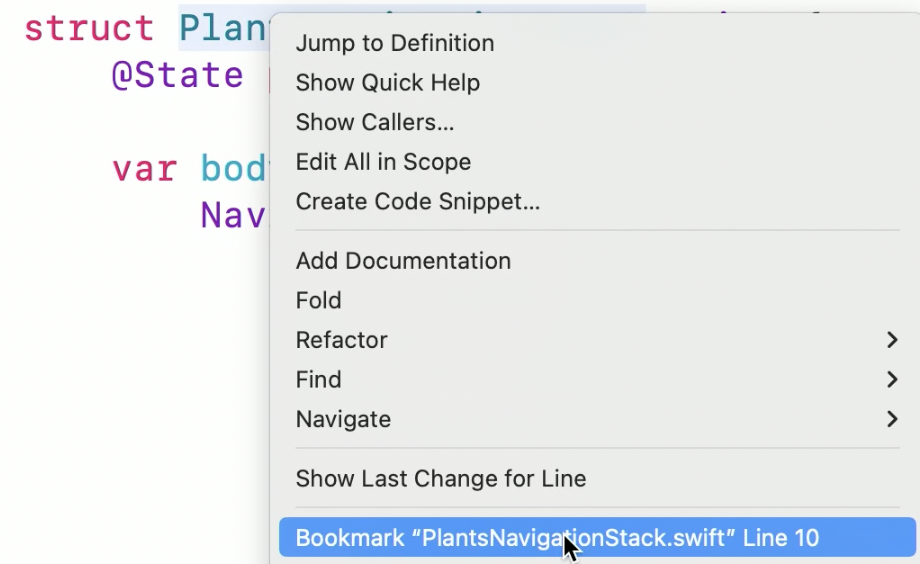Bookmark PlantsNavigationStack.swift Line 10
The height and width of the screenshot is (564, 920).
tap(597, 537)
